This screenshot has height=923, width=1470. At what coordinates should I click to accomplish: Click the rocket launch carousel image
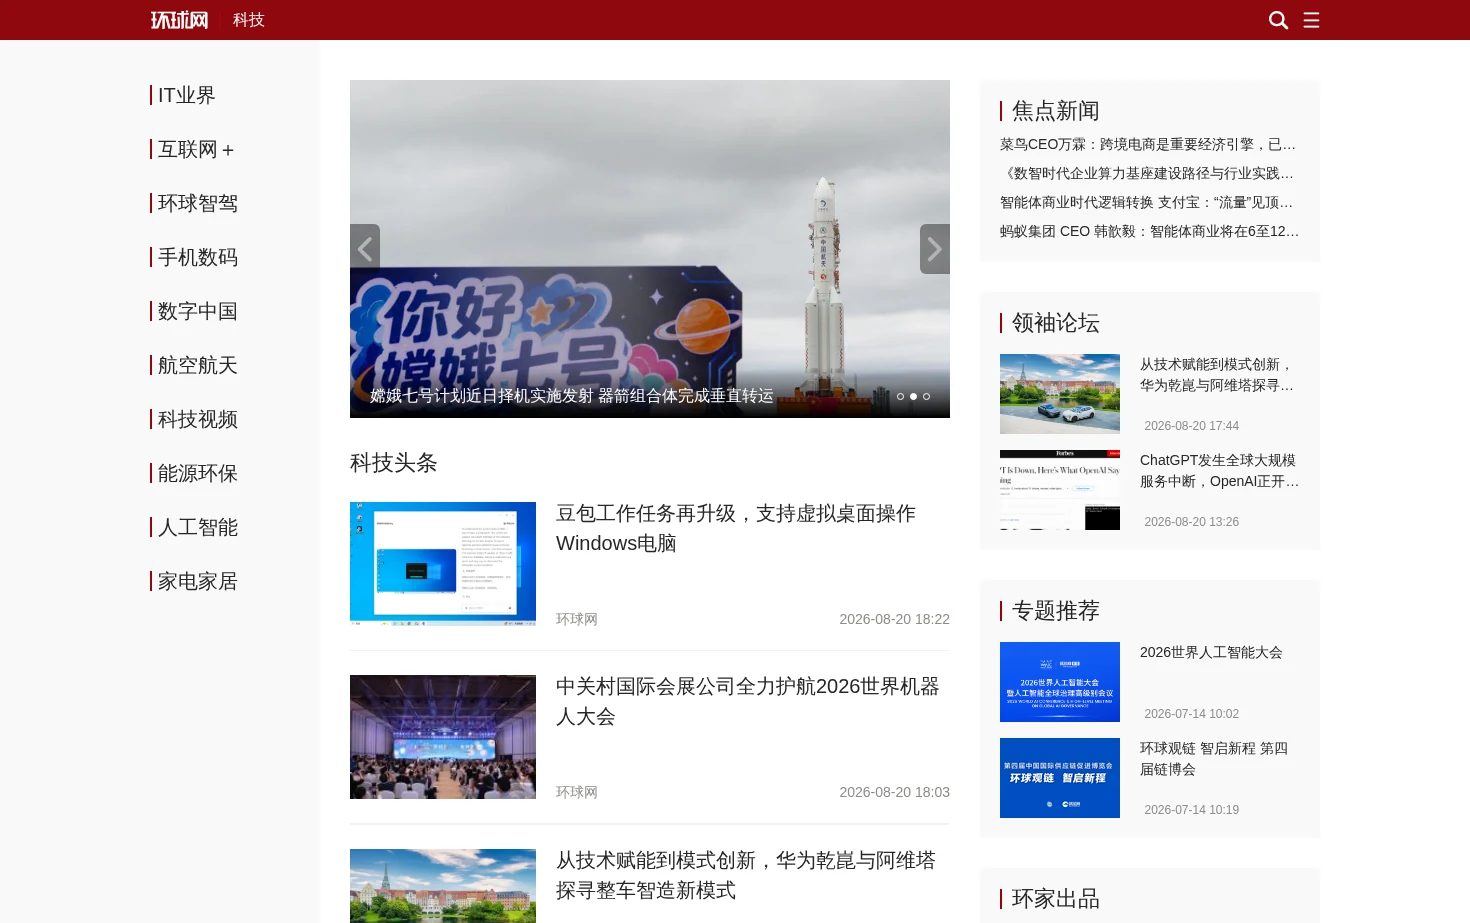pyautogui.click(x=650, y=249)
